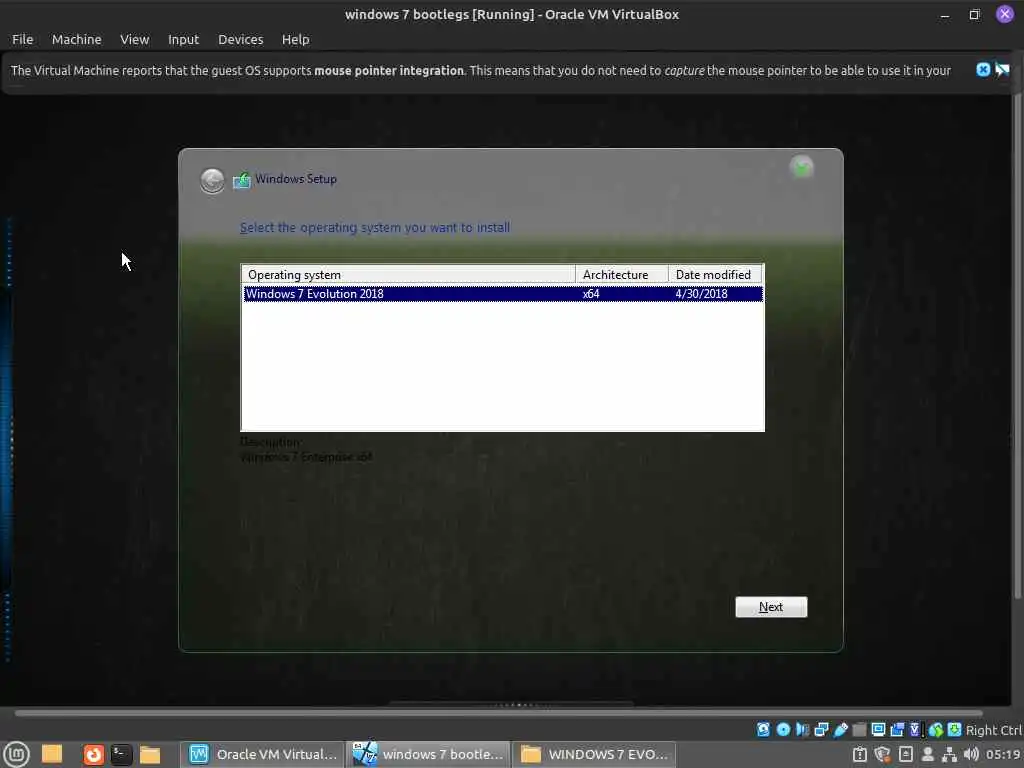The width and height of the screenshot is (1024, 768).
Task: Click the removable drives eject tray icon
Action: click(906, 754)
